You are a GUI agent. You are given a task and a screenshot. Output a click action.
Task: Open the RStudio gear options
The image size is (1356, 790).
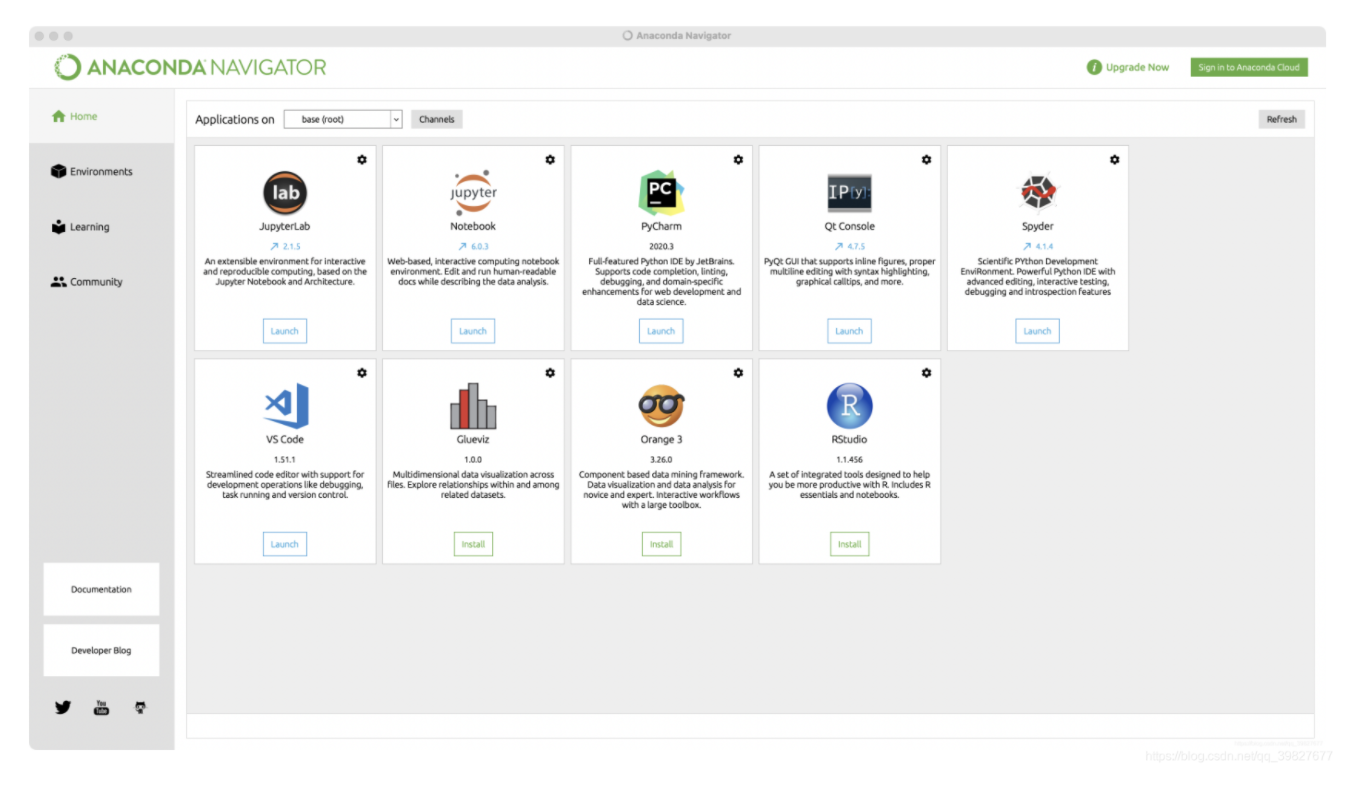[926, 373]
